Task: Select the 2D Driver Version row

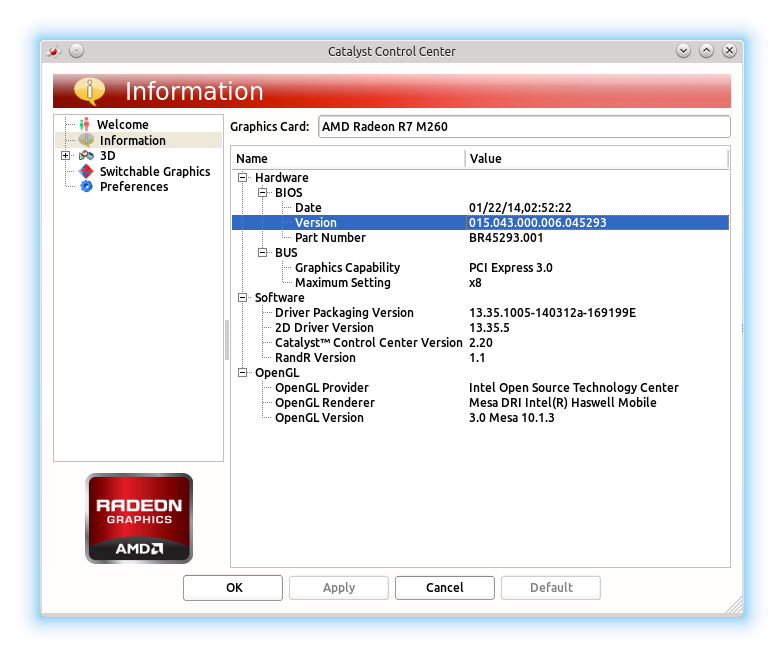Action: coord(480,328)
